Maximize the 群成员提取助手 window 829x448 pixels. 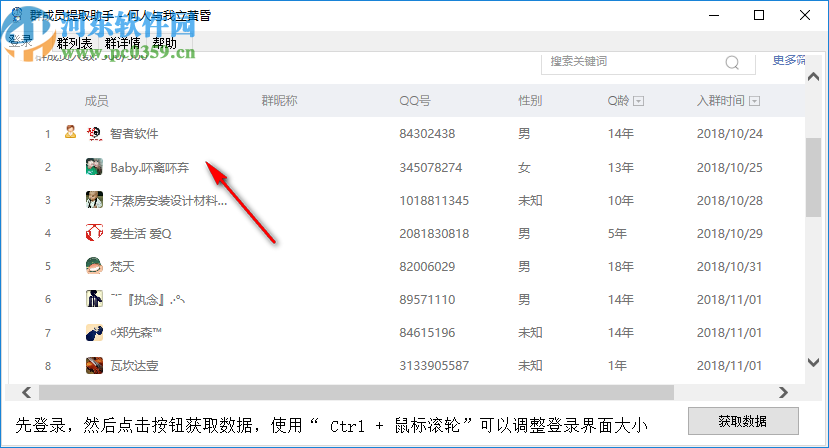tap(759, 15)
